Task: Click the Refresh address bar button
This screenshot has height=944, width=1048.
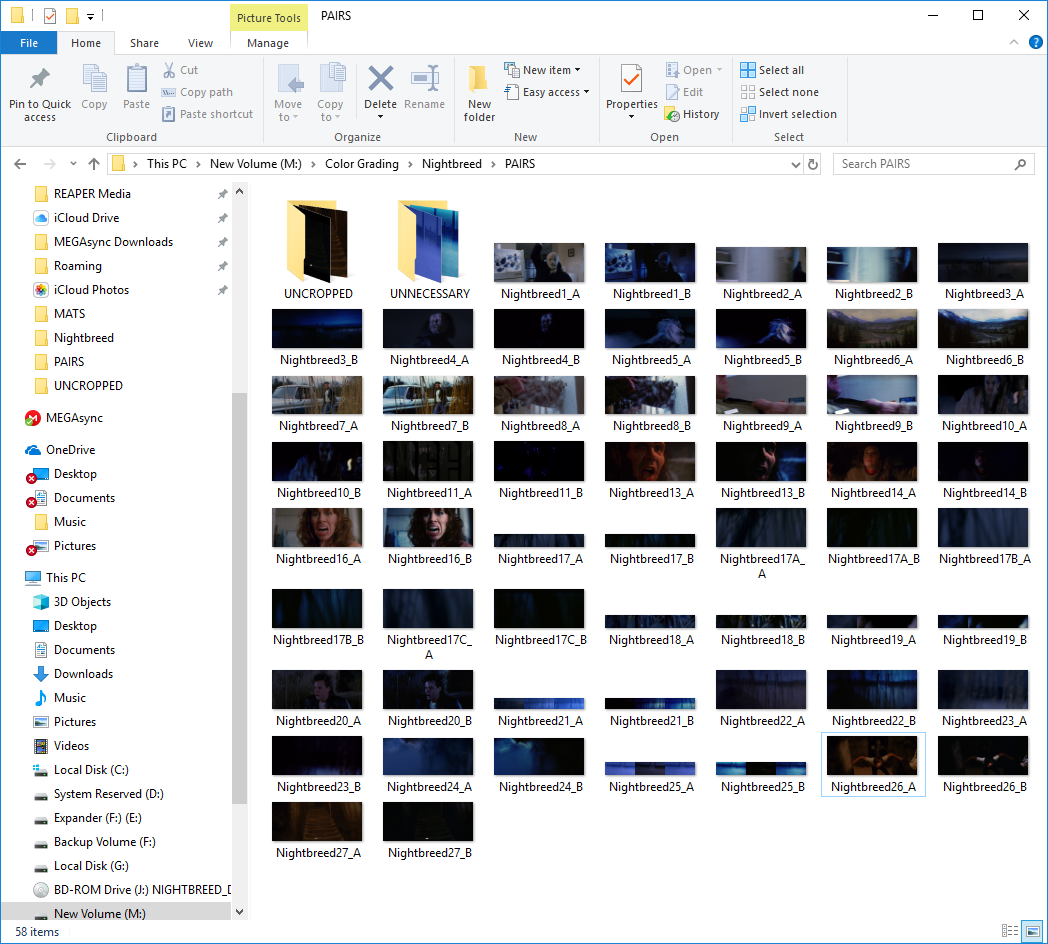Action: pyautogui.click(x=813, y=164)
